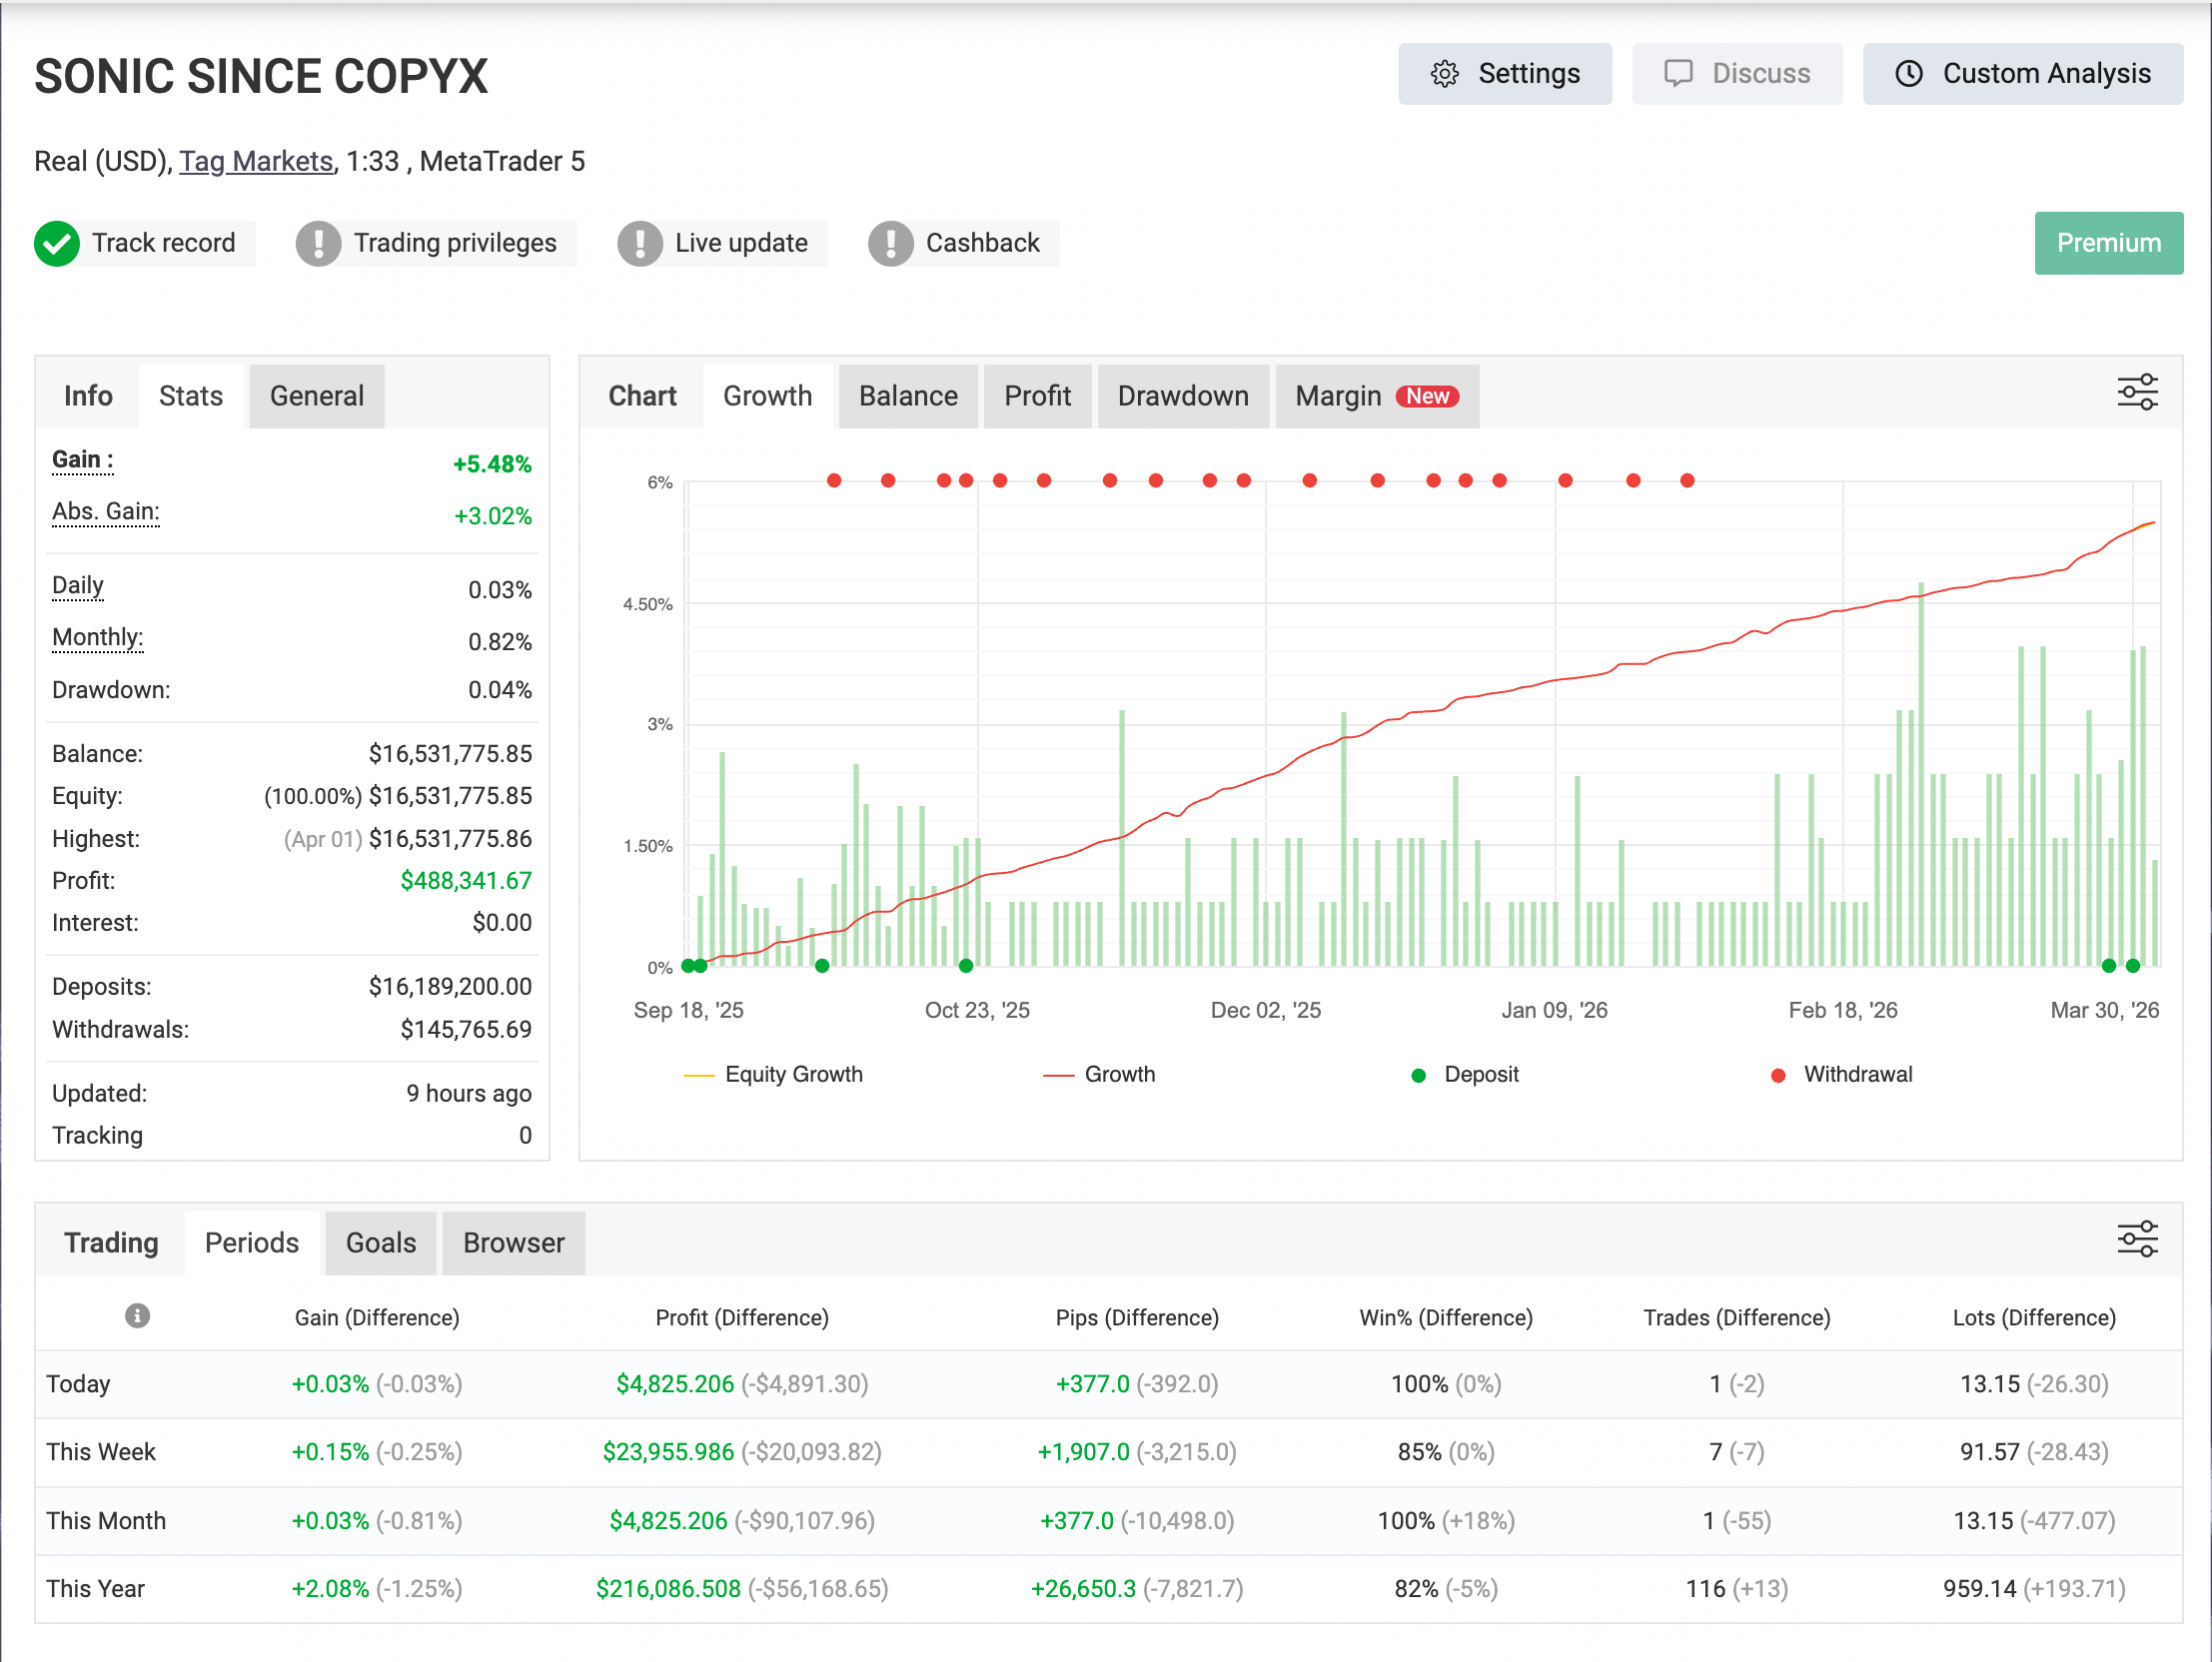The image size is (2212, 1662).
Task: Click the Discuss speech bubble icon
Action: point(1677,74)
